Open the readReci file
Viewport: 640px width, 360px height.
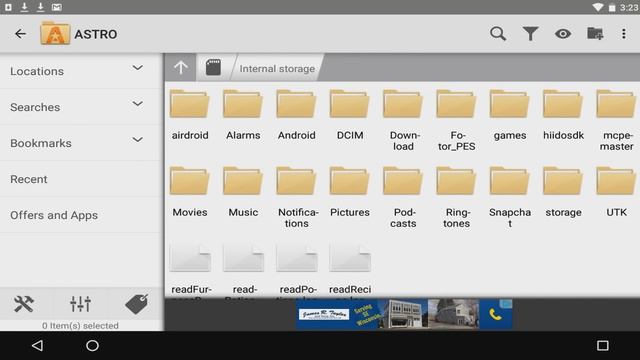click(x=350, y=270)
